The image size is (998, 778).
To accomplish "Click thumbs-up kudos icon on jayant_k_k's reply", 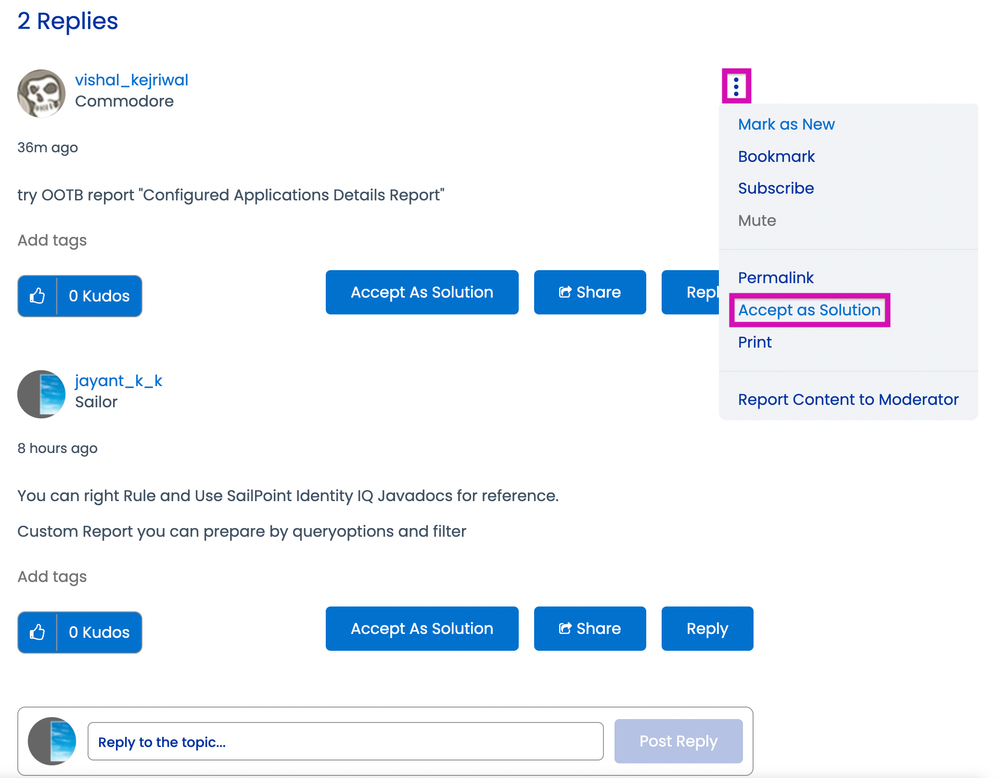I will point(38,632).
